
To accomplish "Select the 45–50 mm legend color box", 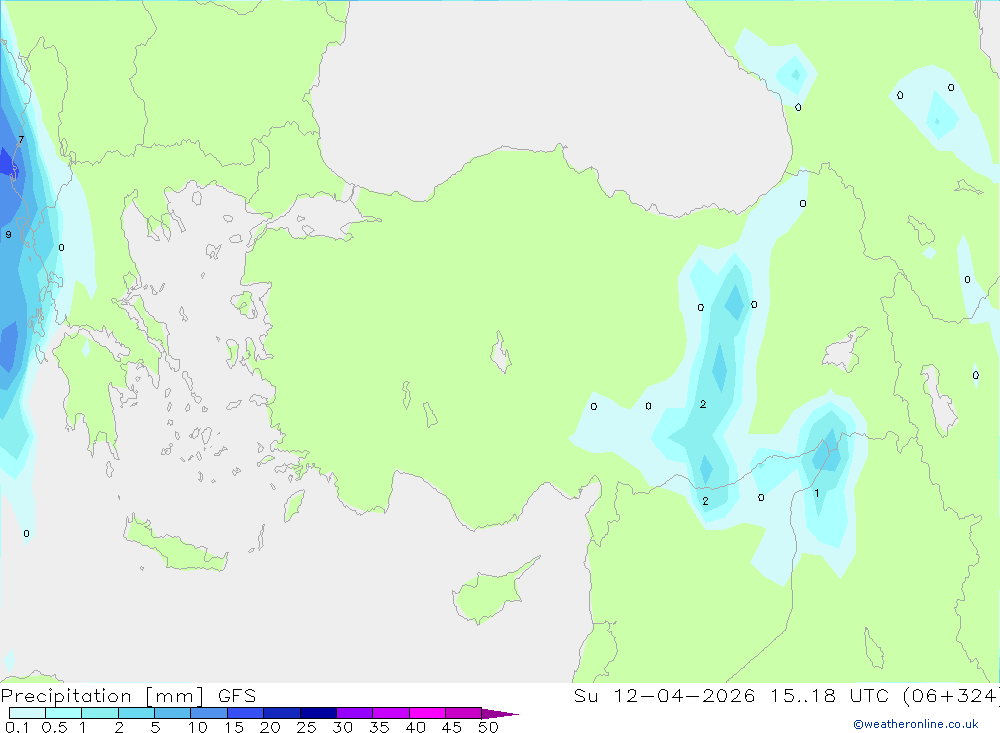I will click(x=464, y=713).
